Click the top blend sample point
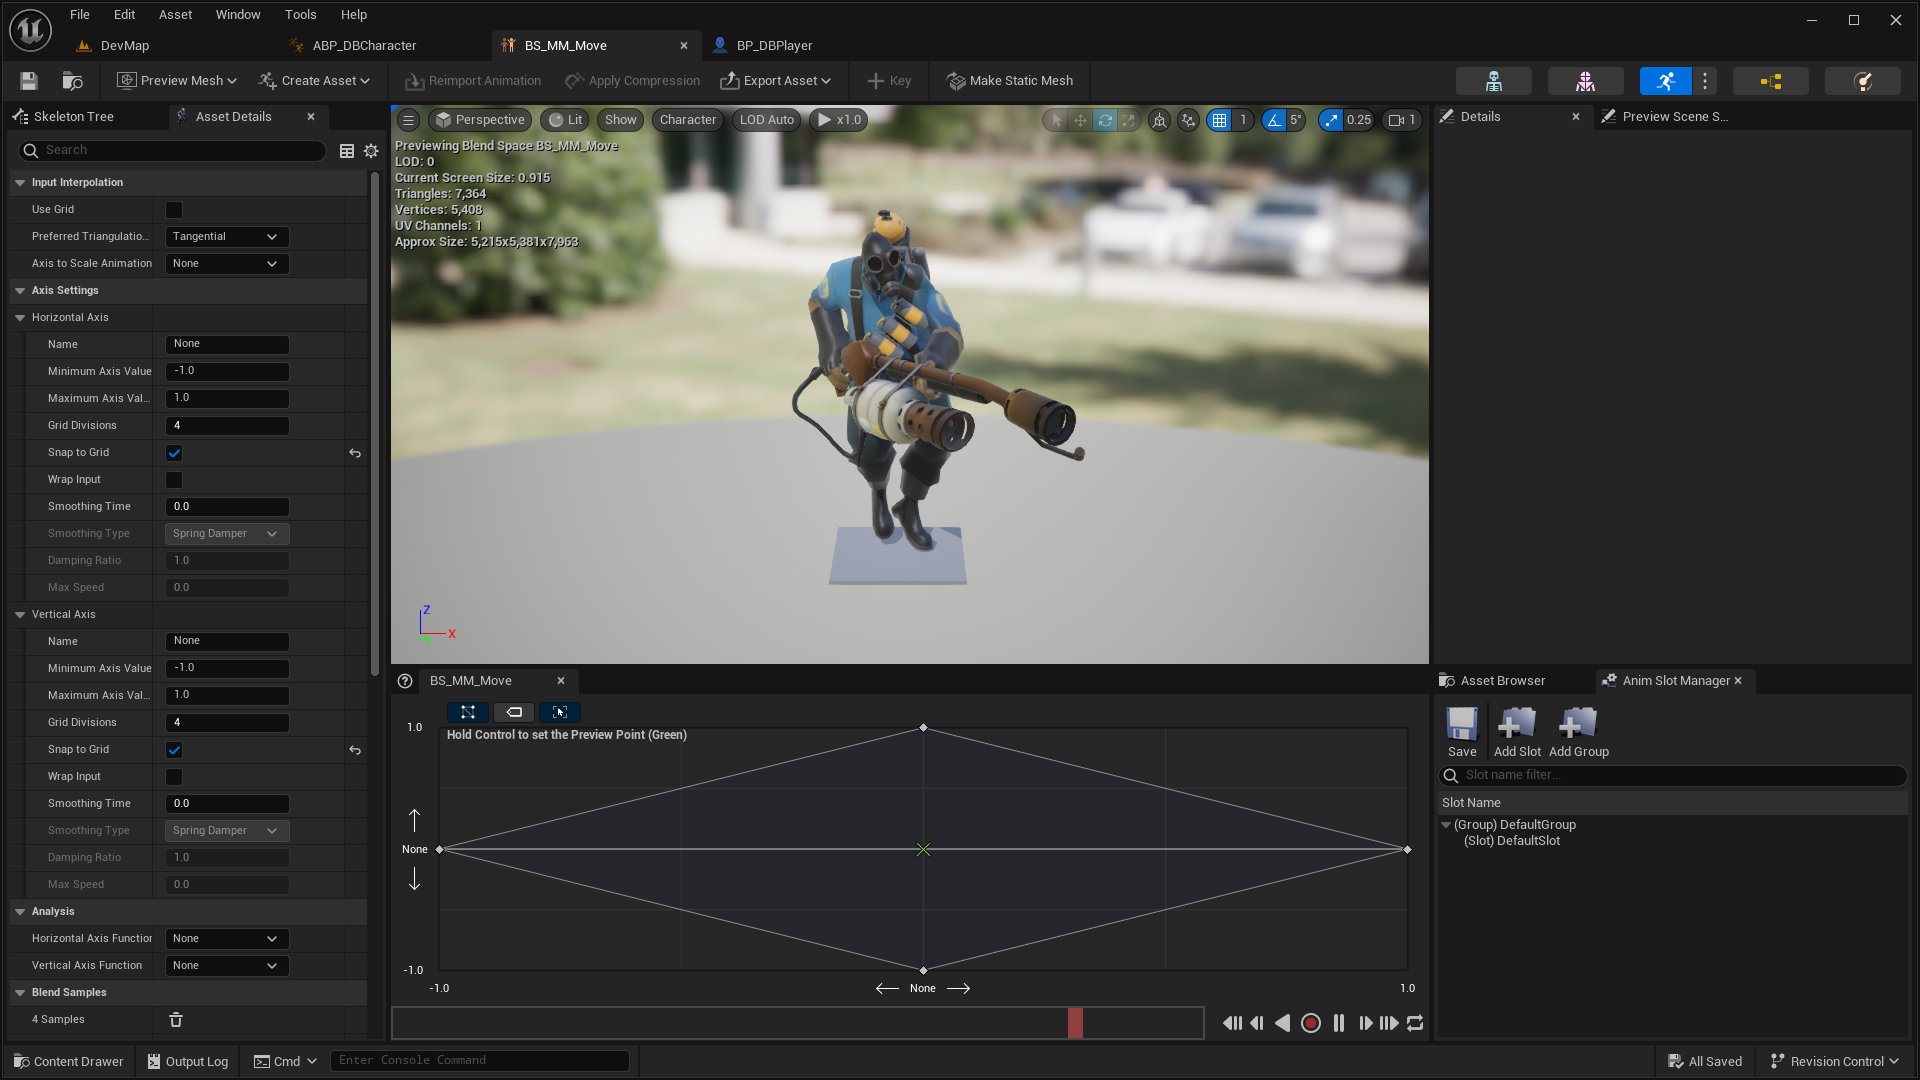This screenshot has height=1080, width=1920. (923, 728)
